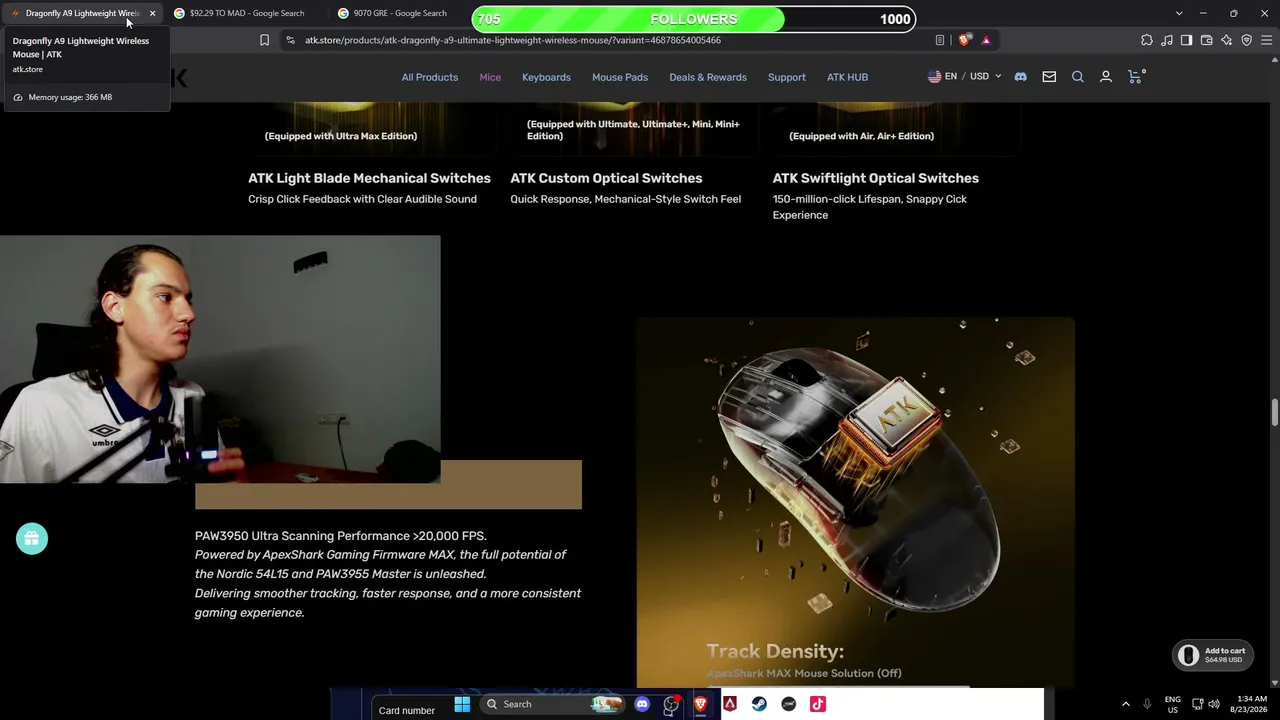Click '(Equipped with Air, Air+ Edition)' text
Image resolution: width=1280 pixels, height=720 pixels.
[862, 136]
